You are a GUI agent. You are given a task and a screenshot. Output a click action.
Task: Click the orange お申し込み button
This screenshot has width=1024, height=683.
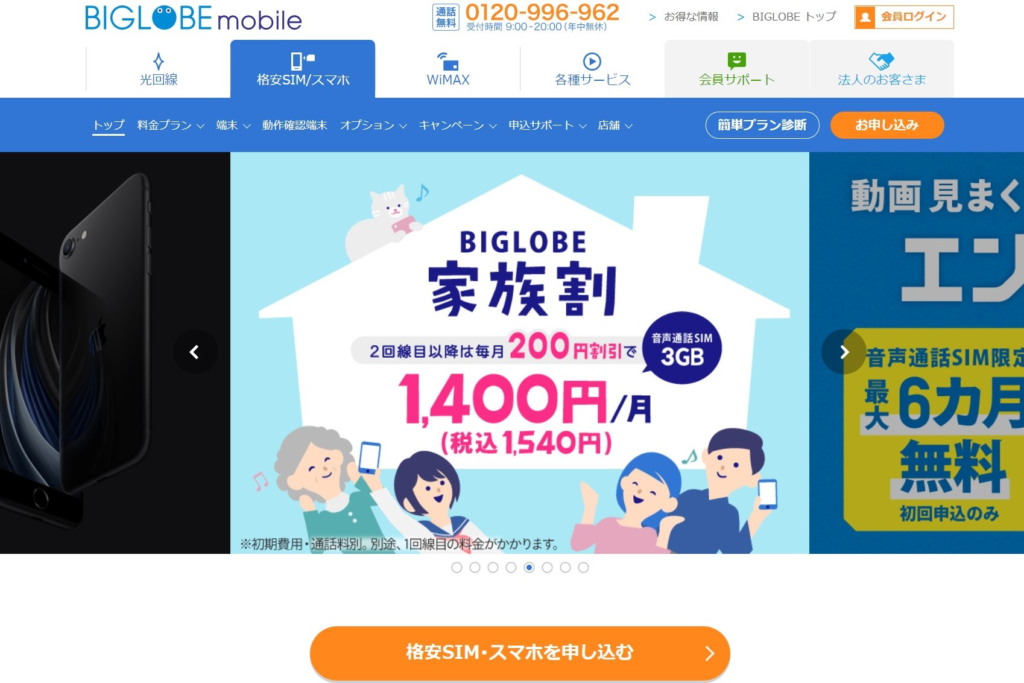point(887,125)
